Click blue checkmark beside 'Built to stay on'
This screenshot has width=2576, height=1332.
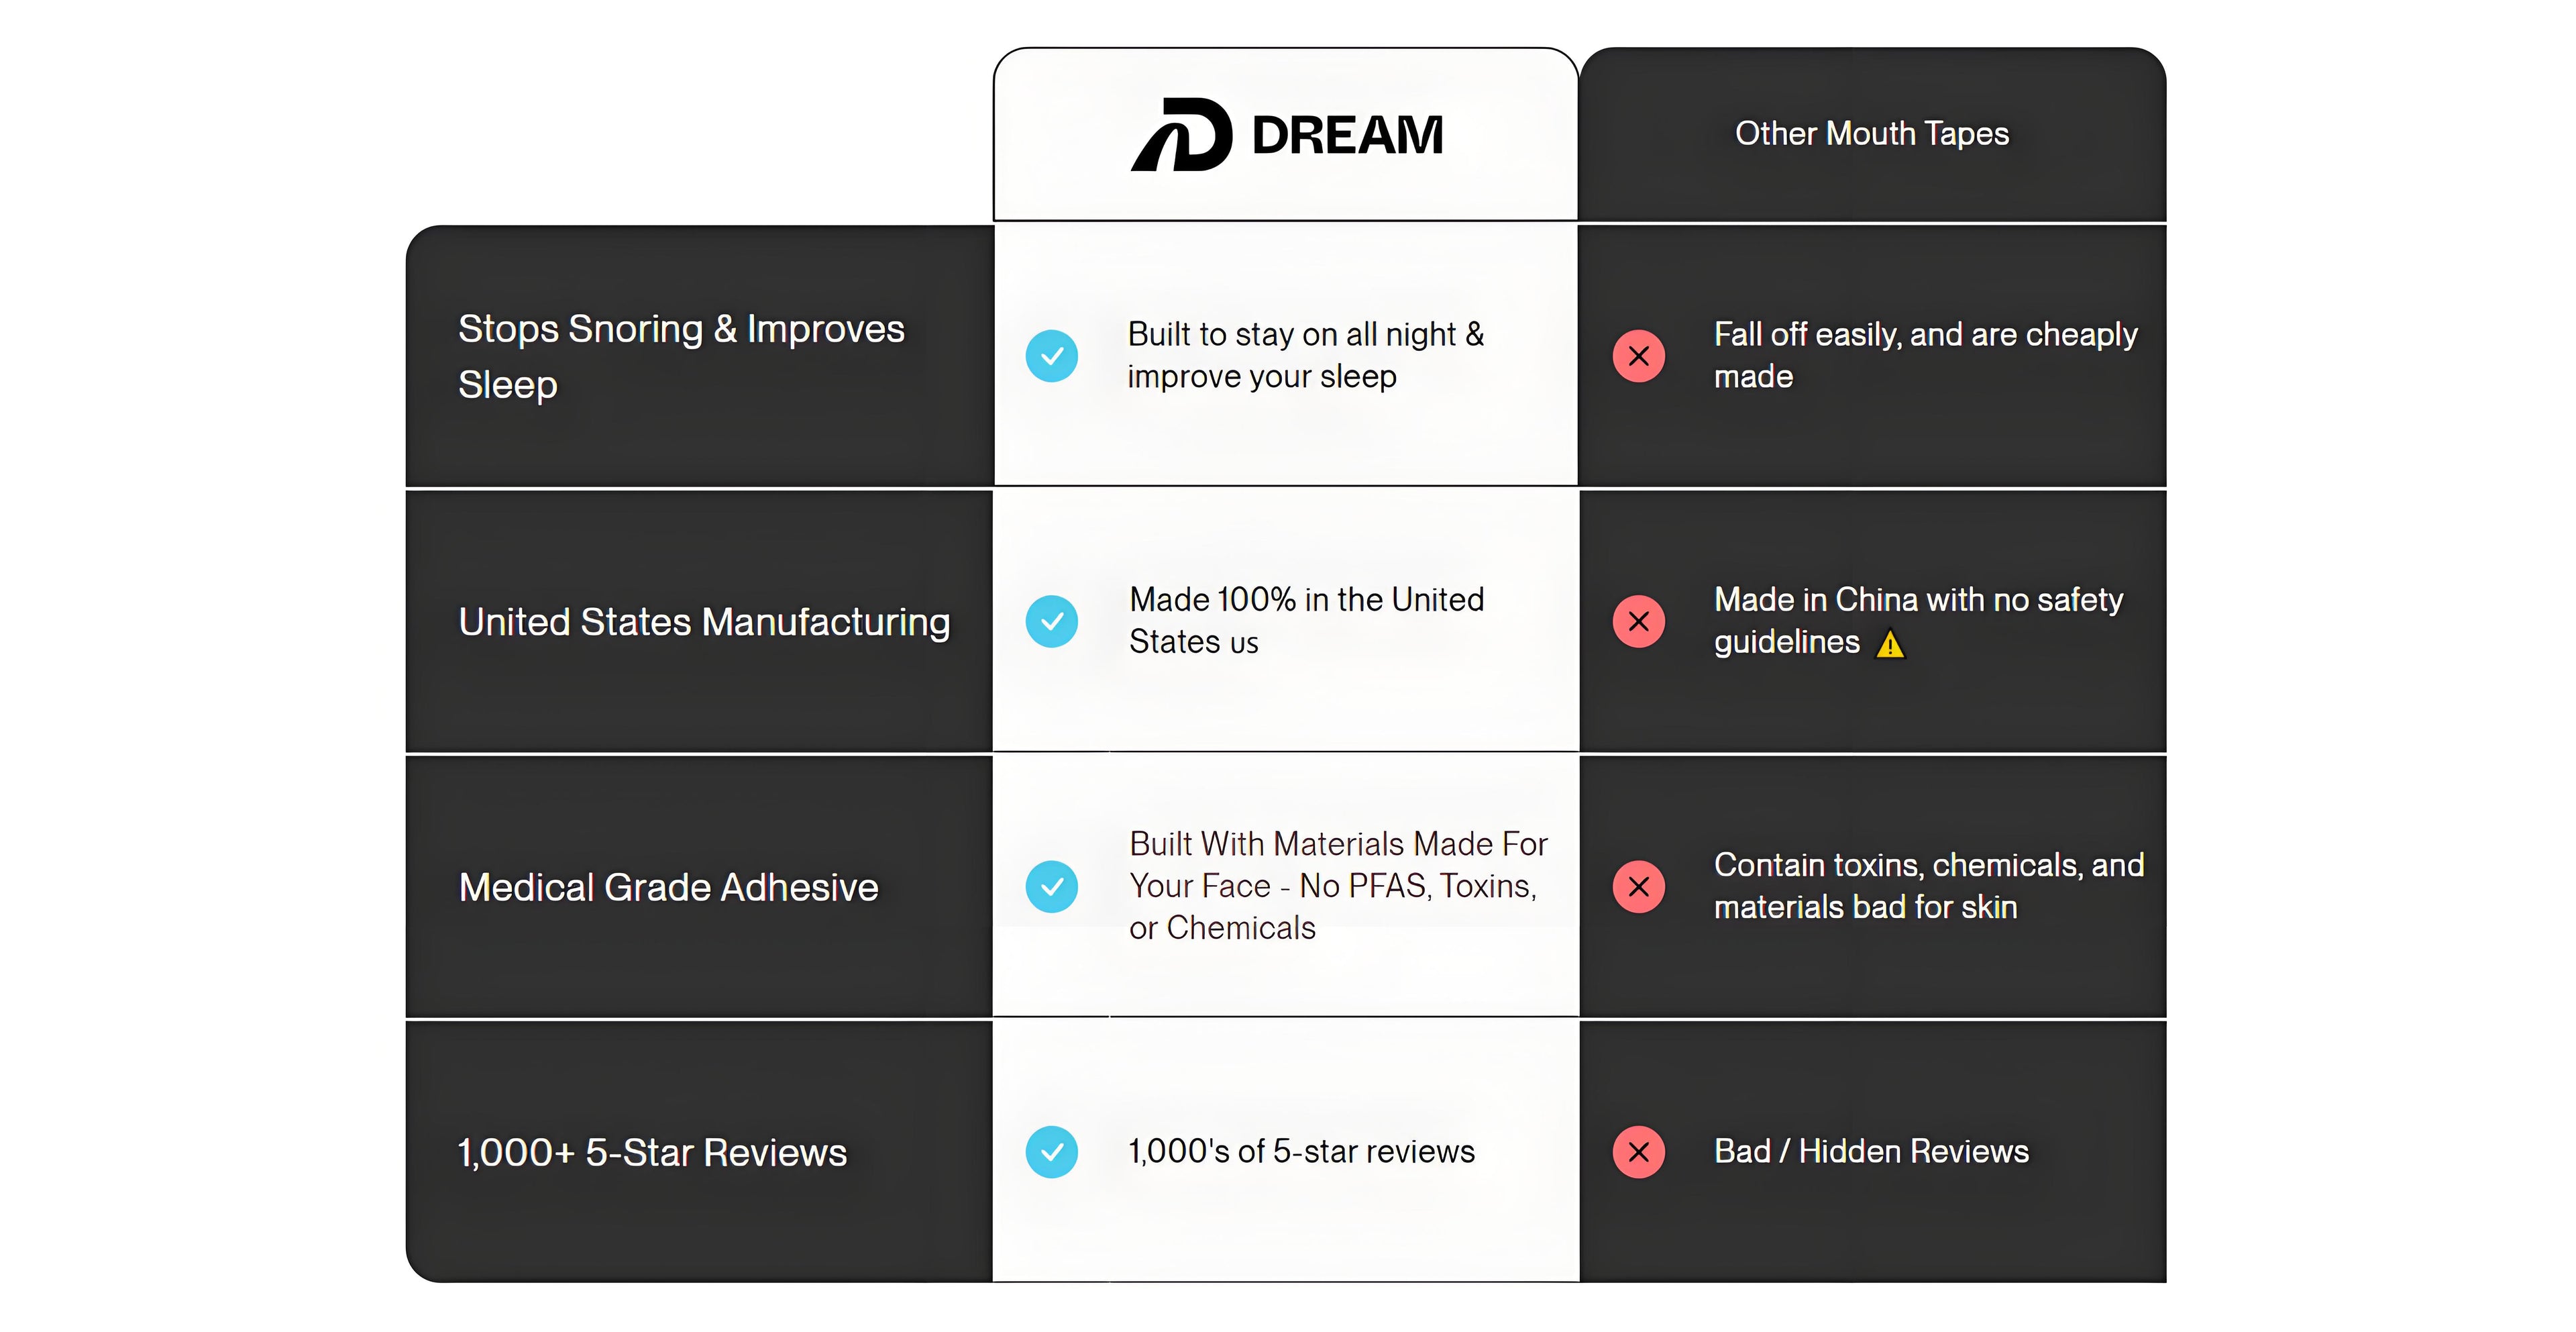pyautogui.click(x=1052, y=356)
